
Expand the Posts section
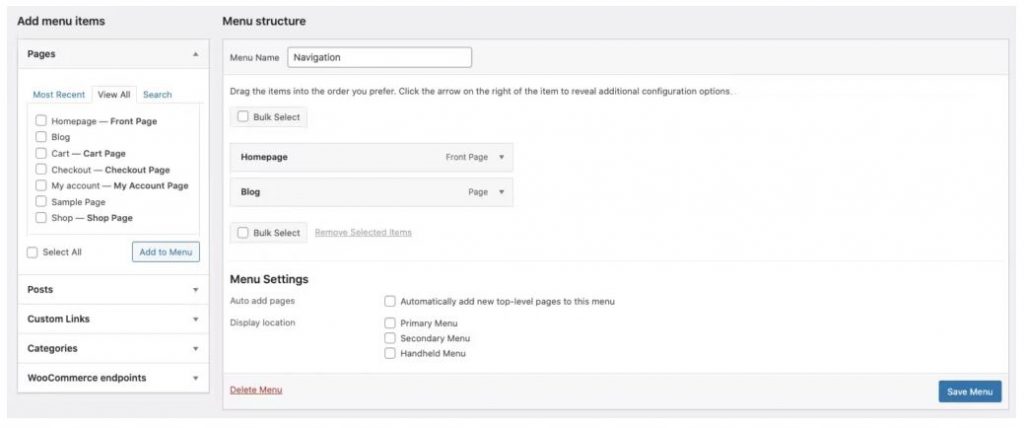[x=195, y=289]
